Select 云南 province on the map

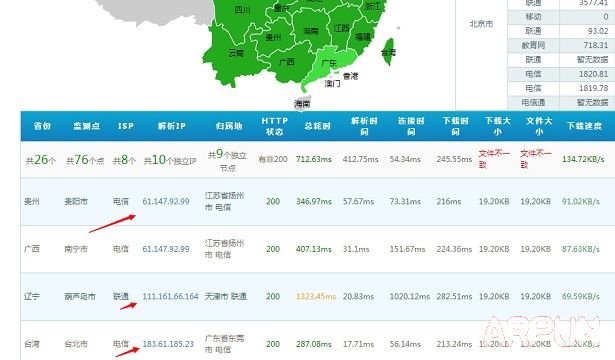pyautogui.click(x=236, y=53)
